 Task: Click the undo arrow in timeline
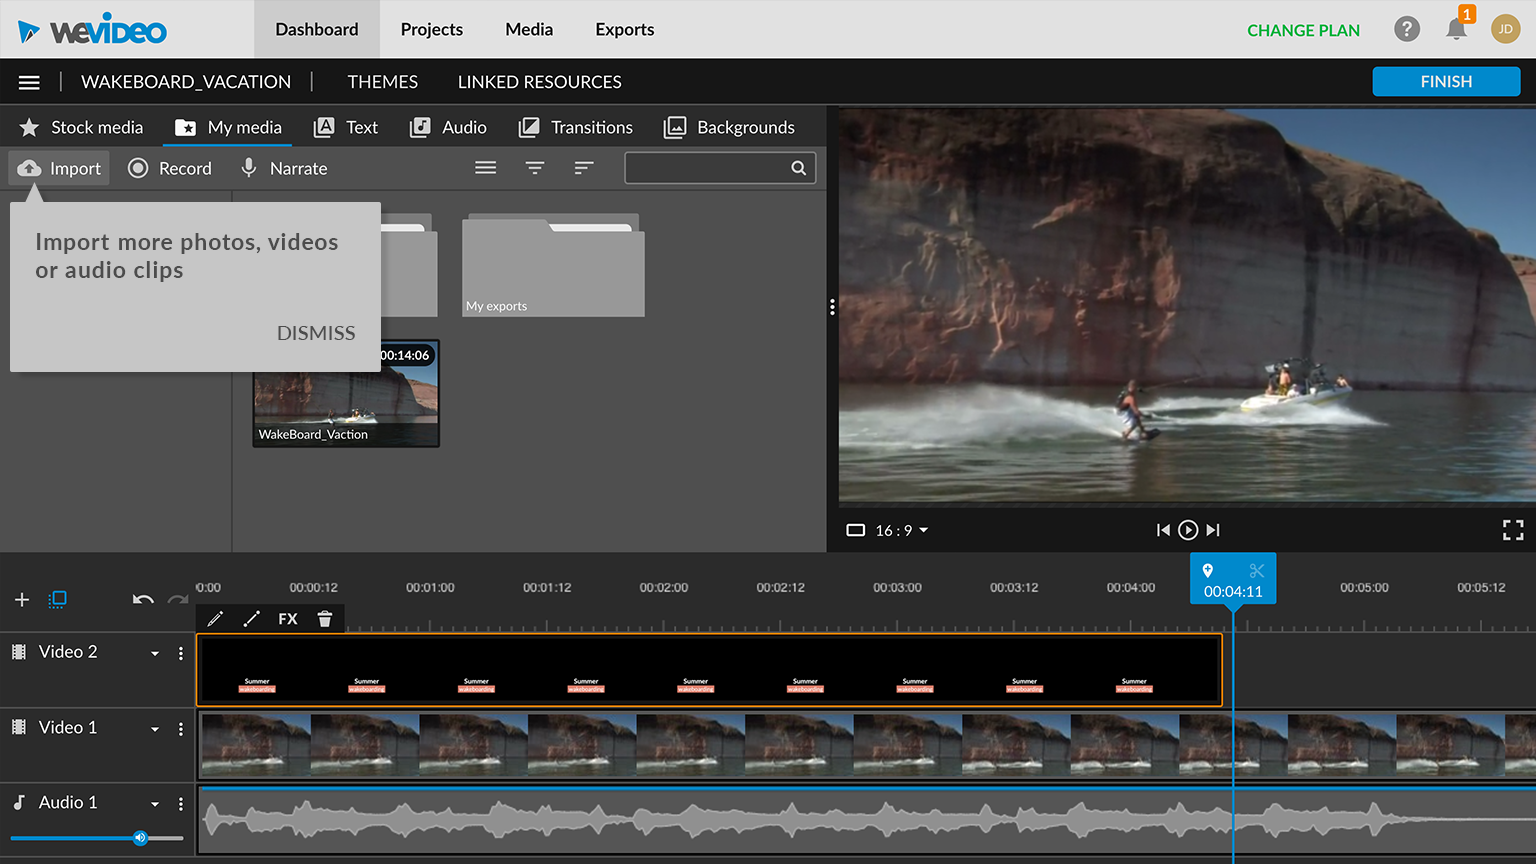(x=143, y=600)
